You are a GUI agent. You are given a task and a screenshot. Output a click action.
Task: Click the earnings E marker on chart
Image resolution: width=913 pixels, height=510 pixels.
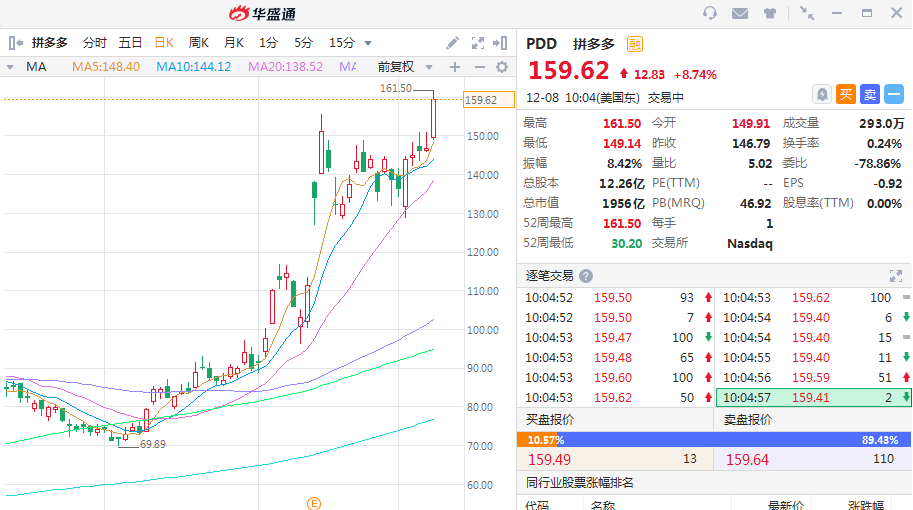click(x=314, y=504)
